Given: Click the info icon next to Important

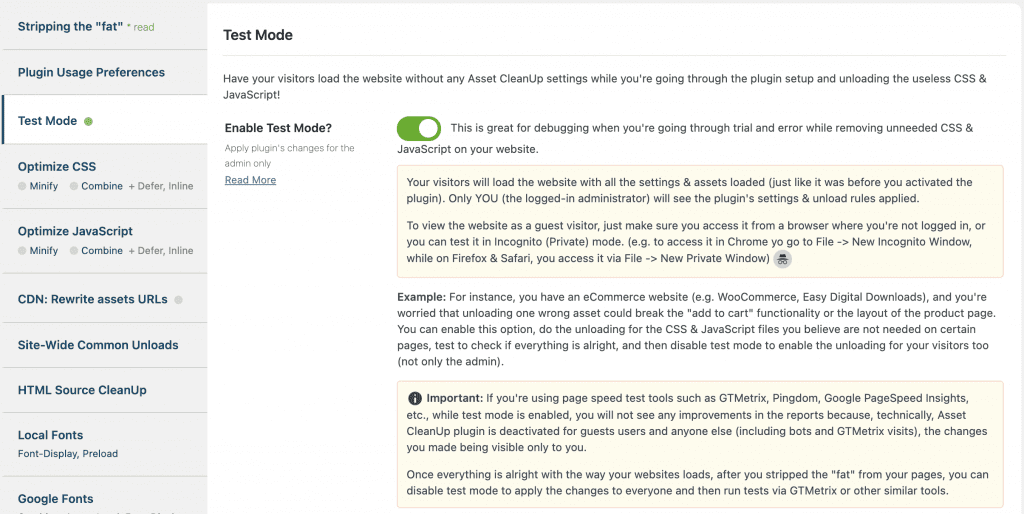Looking at the screenshot, I should (415, 398).
